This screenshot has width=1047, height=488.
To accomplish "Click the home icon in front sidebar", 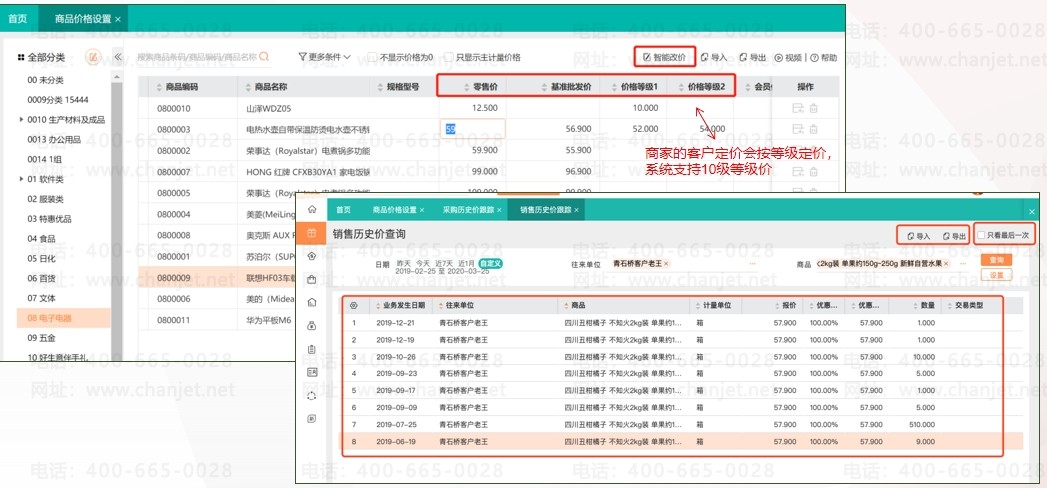I will 312,210.
